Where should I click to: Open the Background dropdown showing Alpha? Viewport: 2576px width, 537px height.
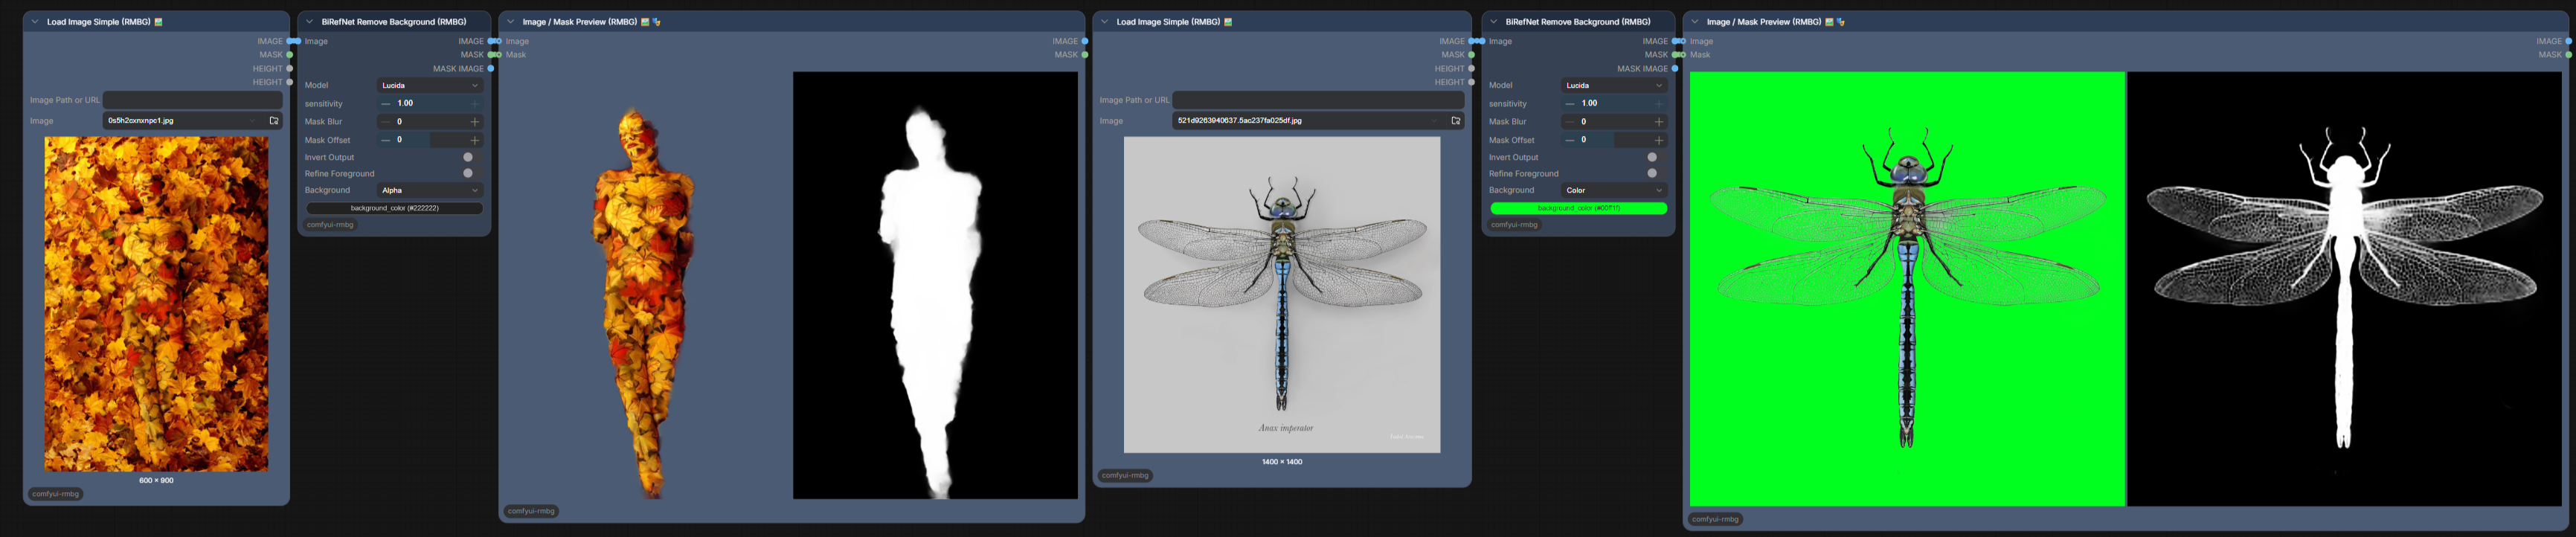coord(430,190)
